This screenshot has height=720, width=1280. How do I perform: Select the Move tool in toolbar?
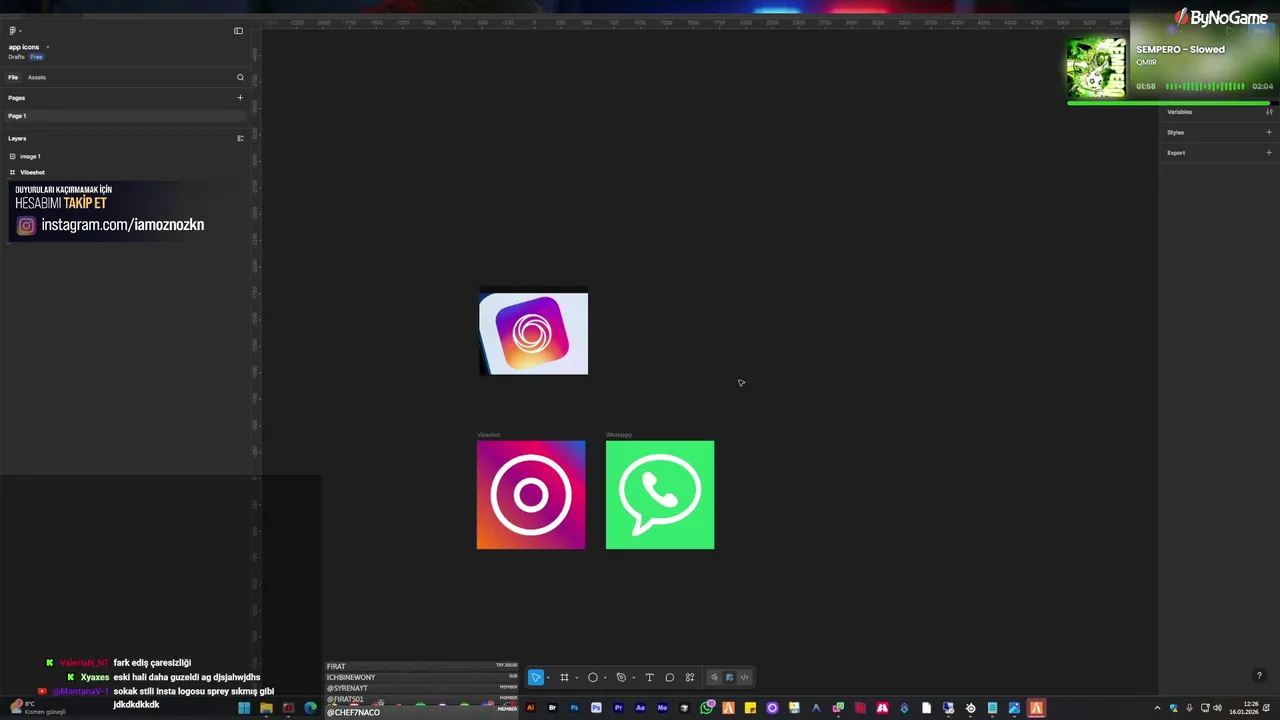tap(535, 677)
